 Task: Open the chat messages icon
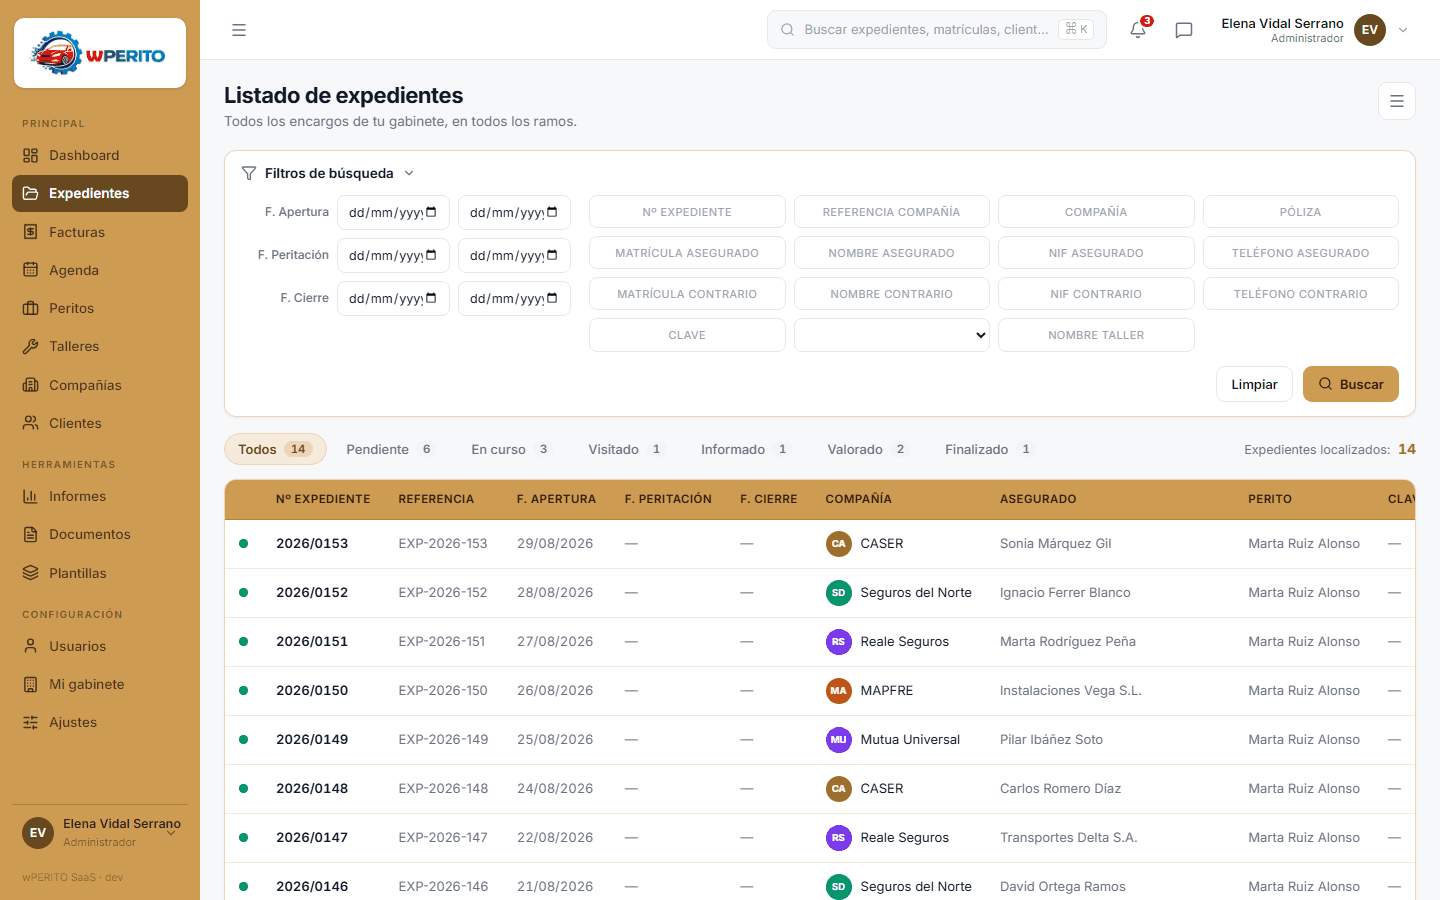coord(1184,30)
